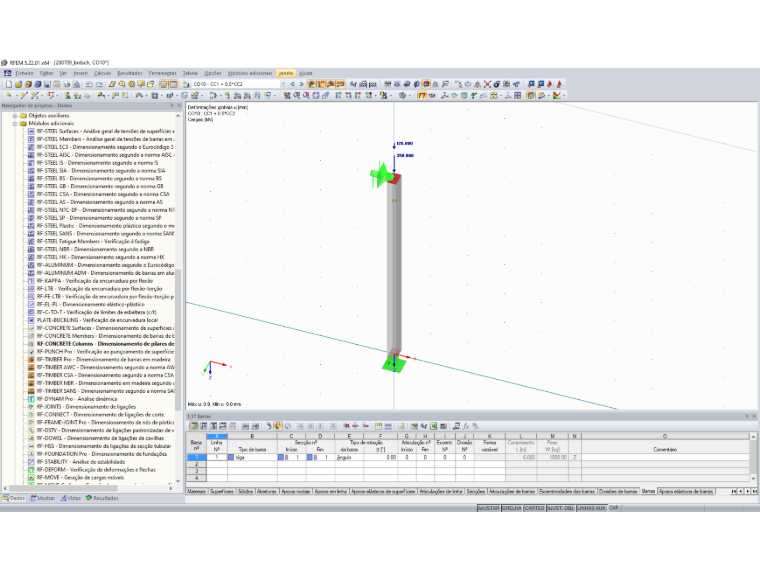Screen dimensions: 760x570
Task: Toggle the first highlighted results display button
Action: pos(311,84)
